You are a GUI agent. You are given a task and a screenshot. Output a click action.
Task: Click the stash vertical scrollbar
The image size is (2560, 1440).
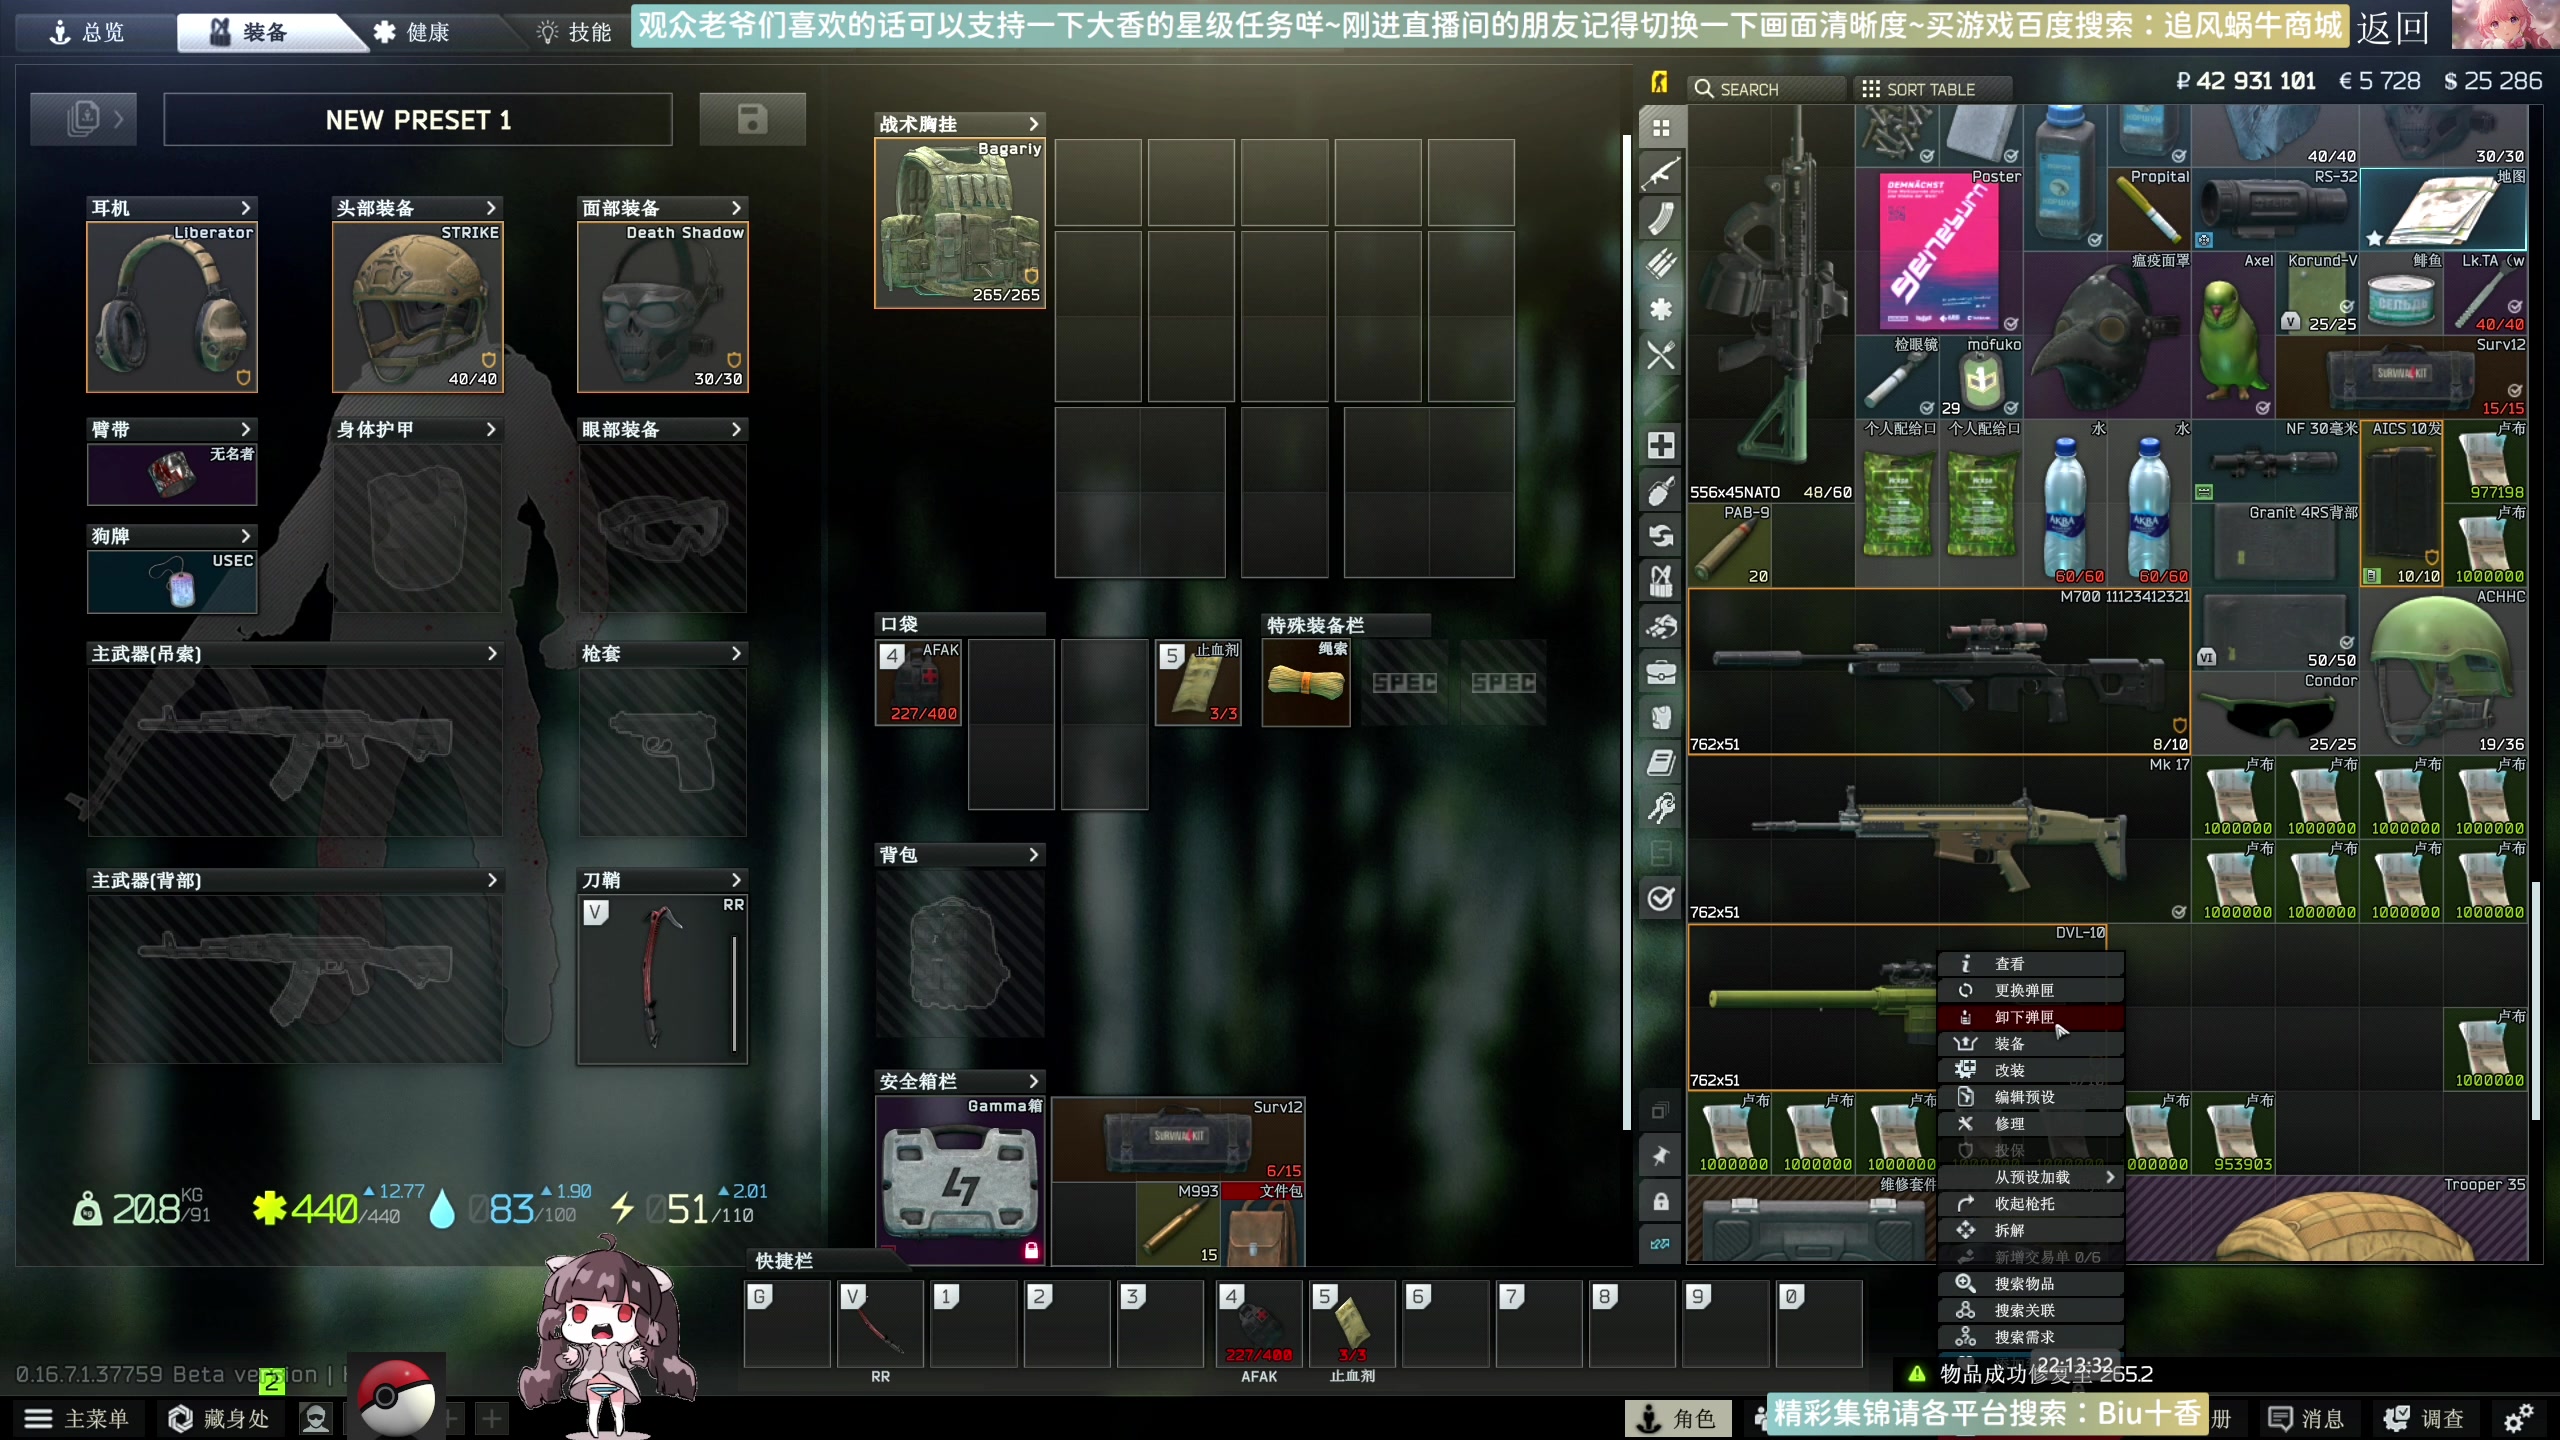click(2535, 1000)
